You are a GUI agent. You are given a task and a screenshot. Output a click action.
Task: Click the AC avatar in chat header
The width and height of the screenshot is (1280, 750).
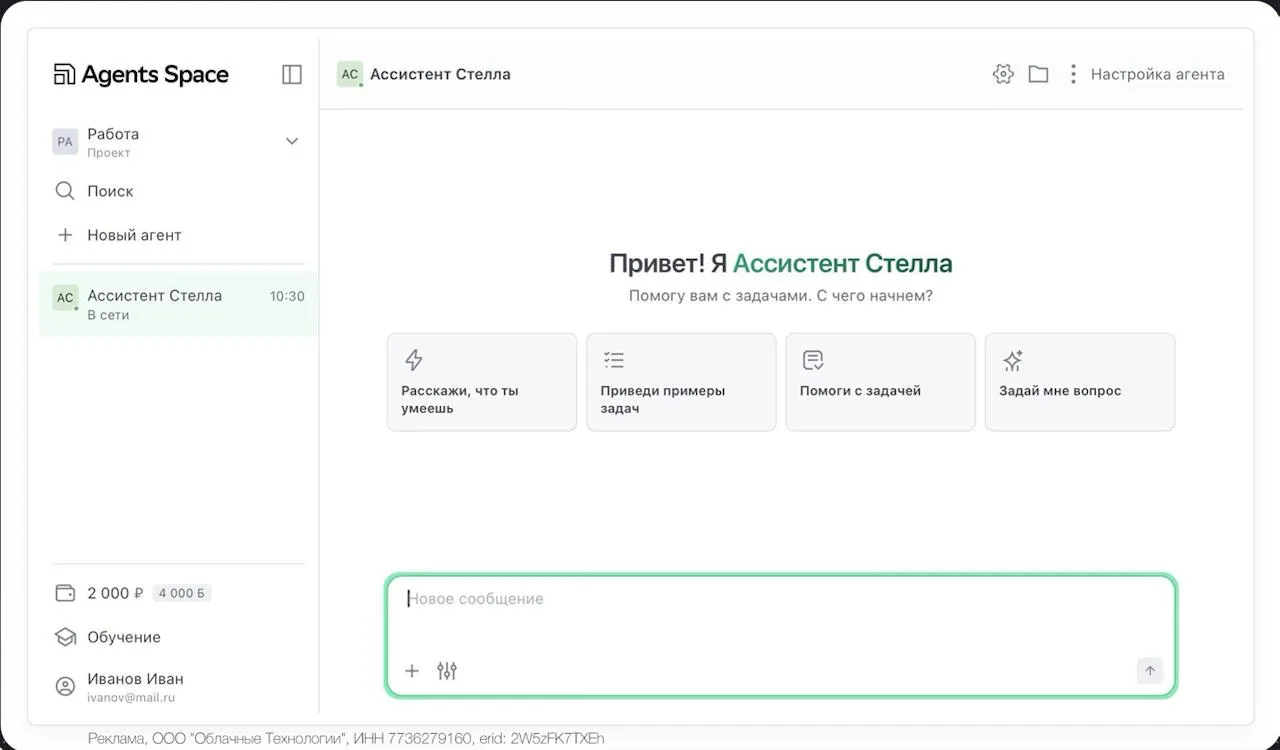[350, 74]
